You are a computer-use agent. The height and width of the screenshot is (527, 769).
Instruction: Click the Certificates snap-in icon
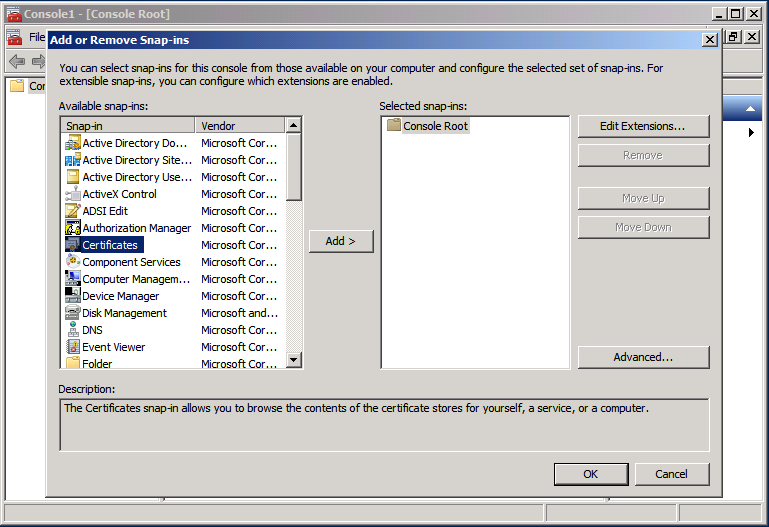pyautogui.click(x=73, y=245)
